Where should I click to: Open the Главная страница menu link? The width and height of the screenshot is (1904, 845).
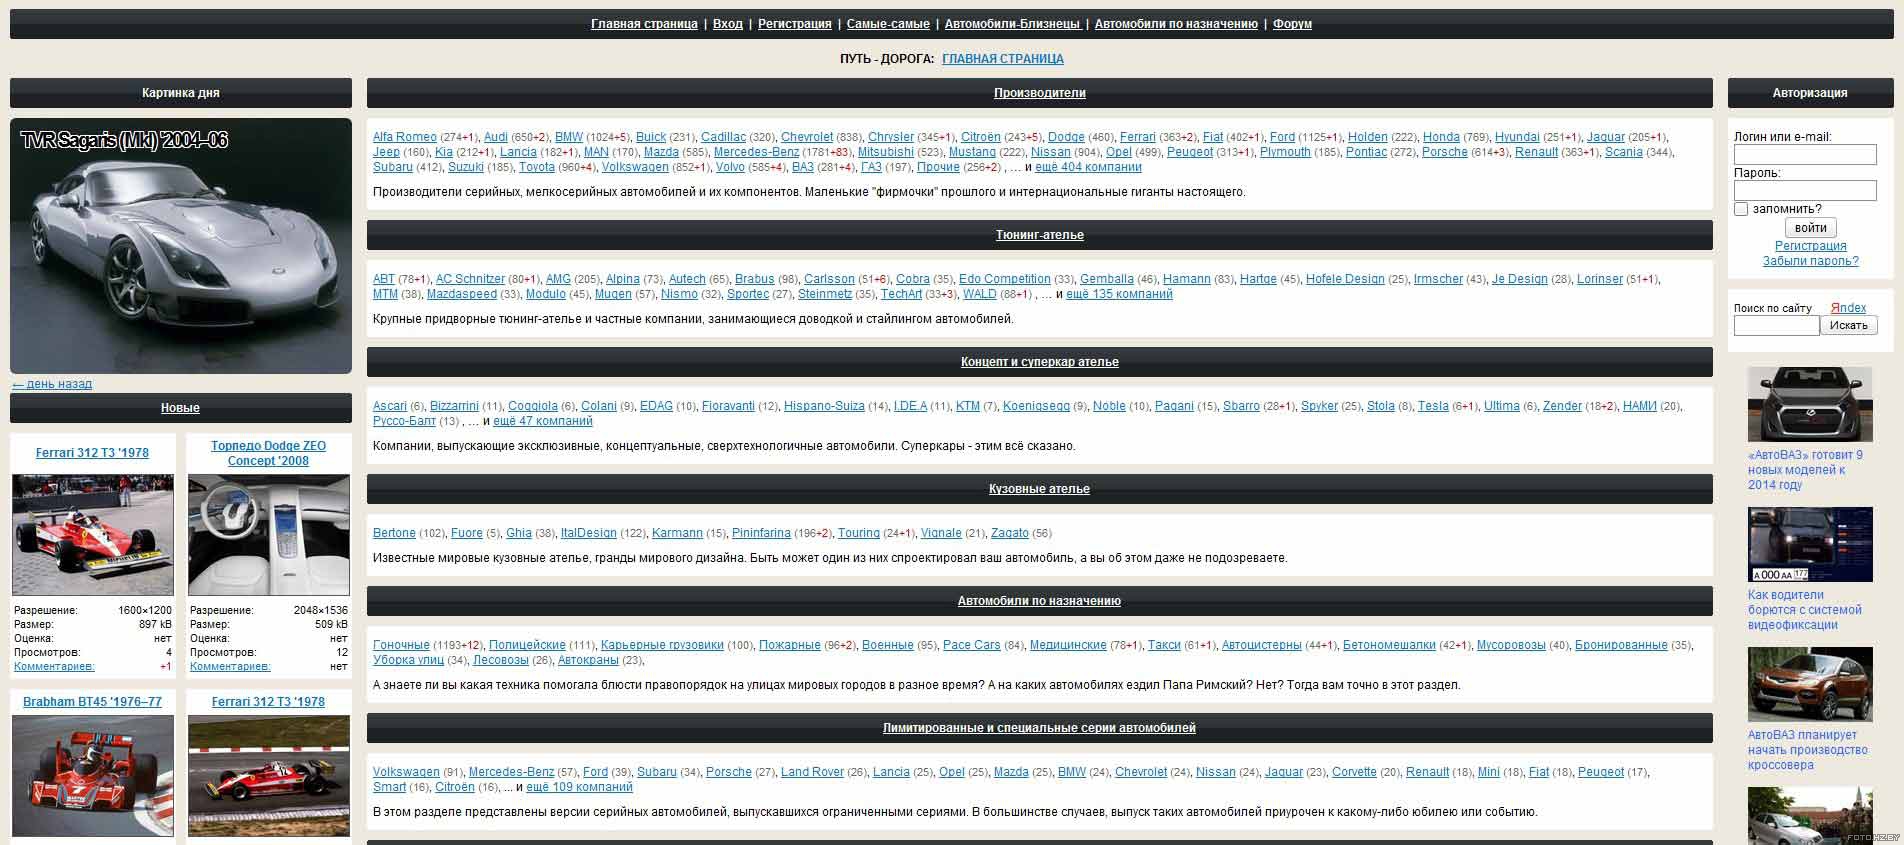click(x=644, y=24)
